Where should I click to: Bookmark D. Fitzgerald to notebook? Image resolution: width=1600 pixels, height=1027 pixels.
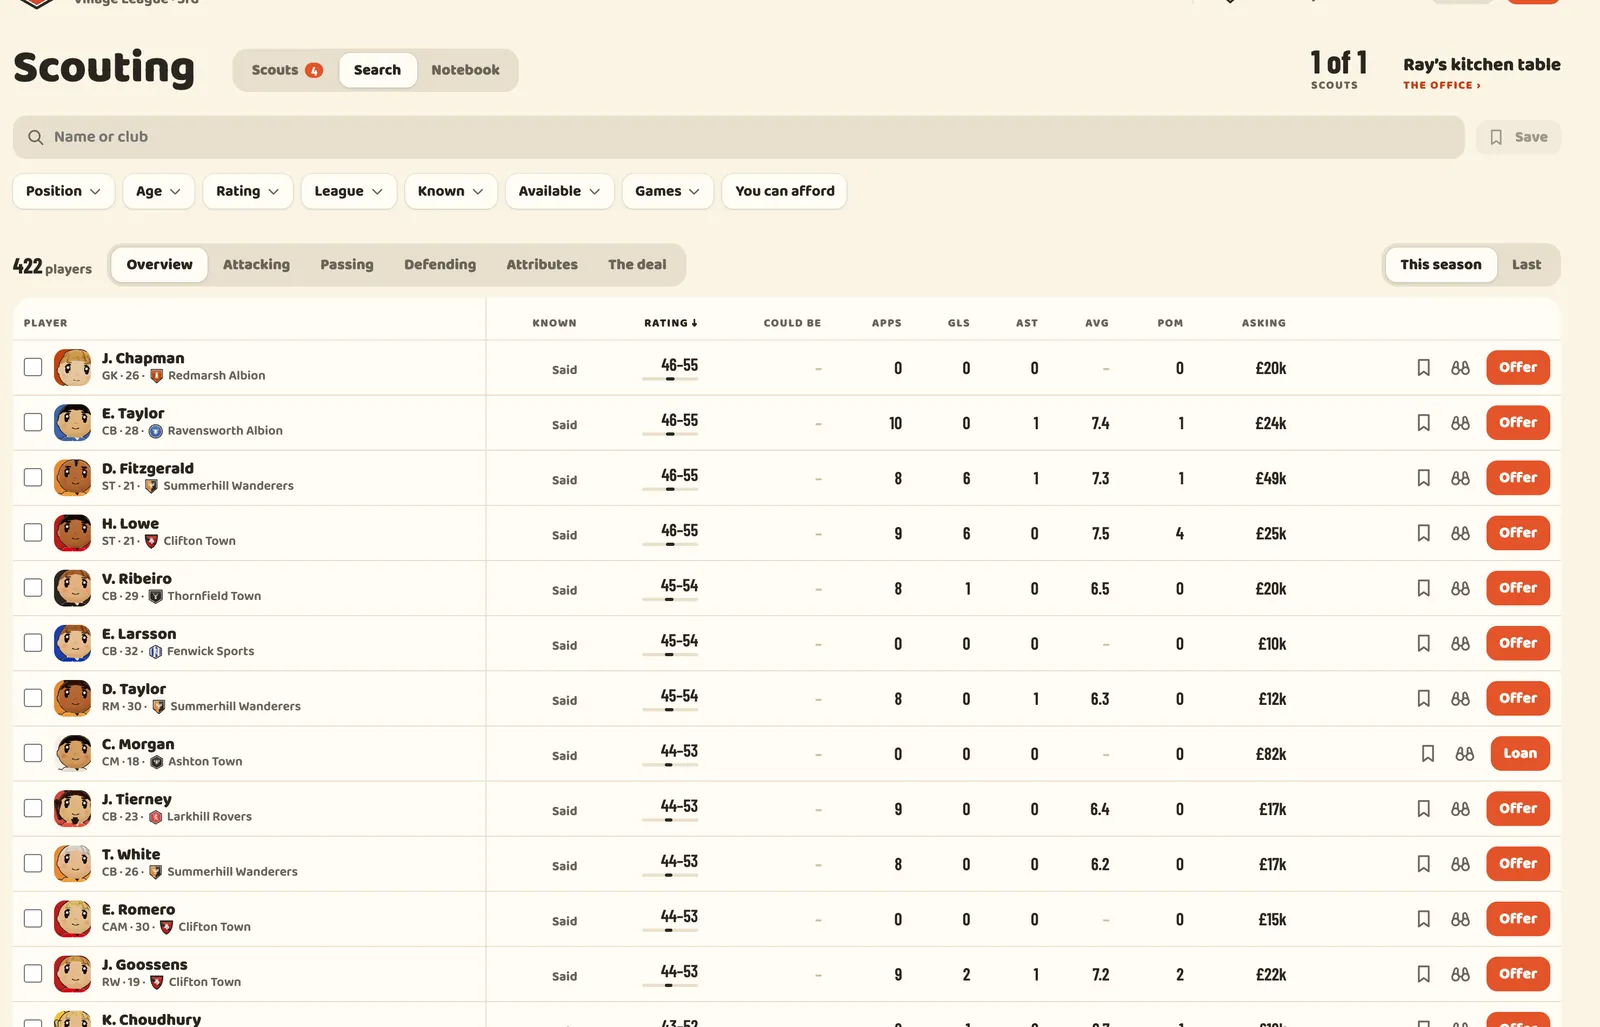[1423, 478]
